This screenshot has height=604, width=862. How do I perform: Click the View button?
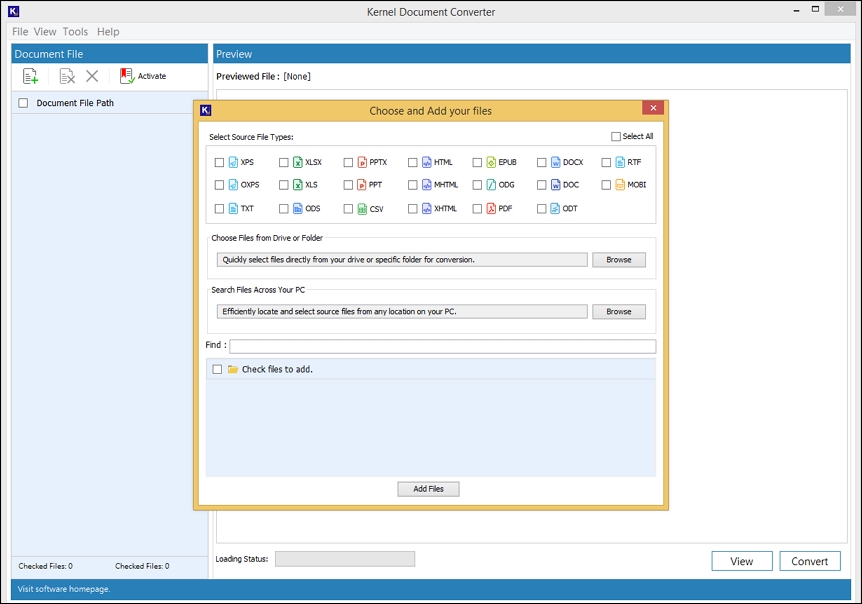[742, 561]
